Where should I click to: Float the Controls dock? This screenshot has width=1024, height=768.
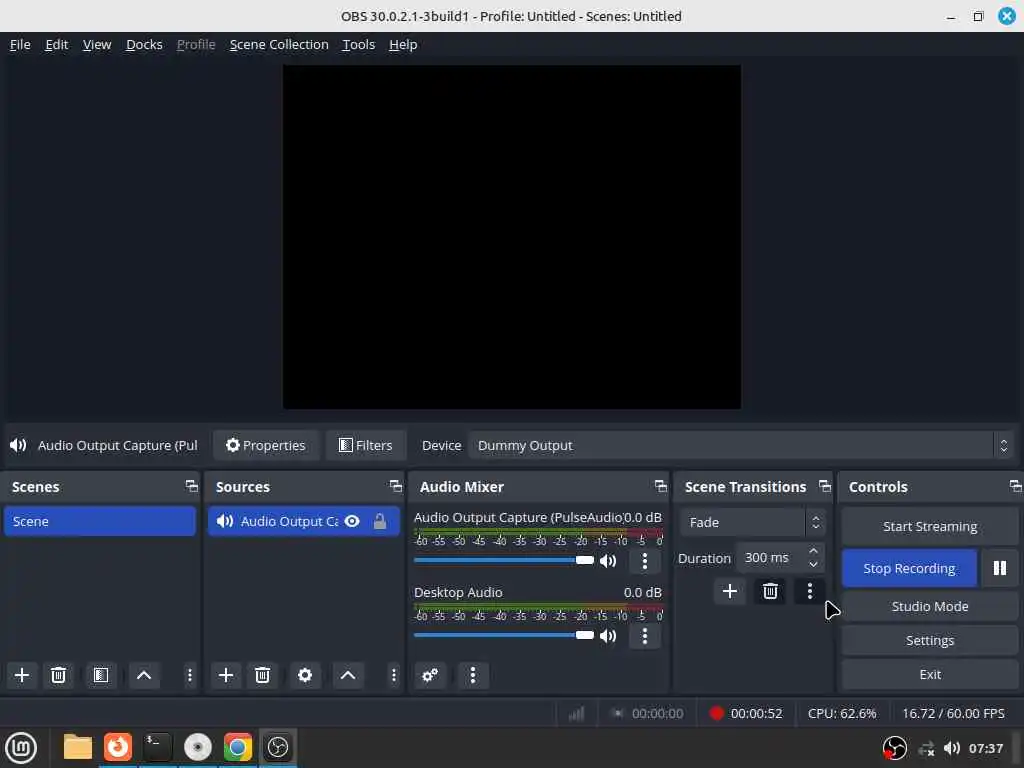tap(1015, 486)
